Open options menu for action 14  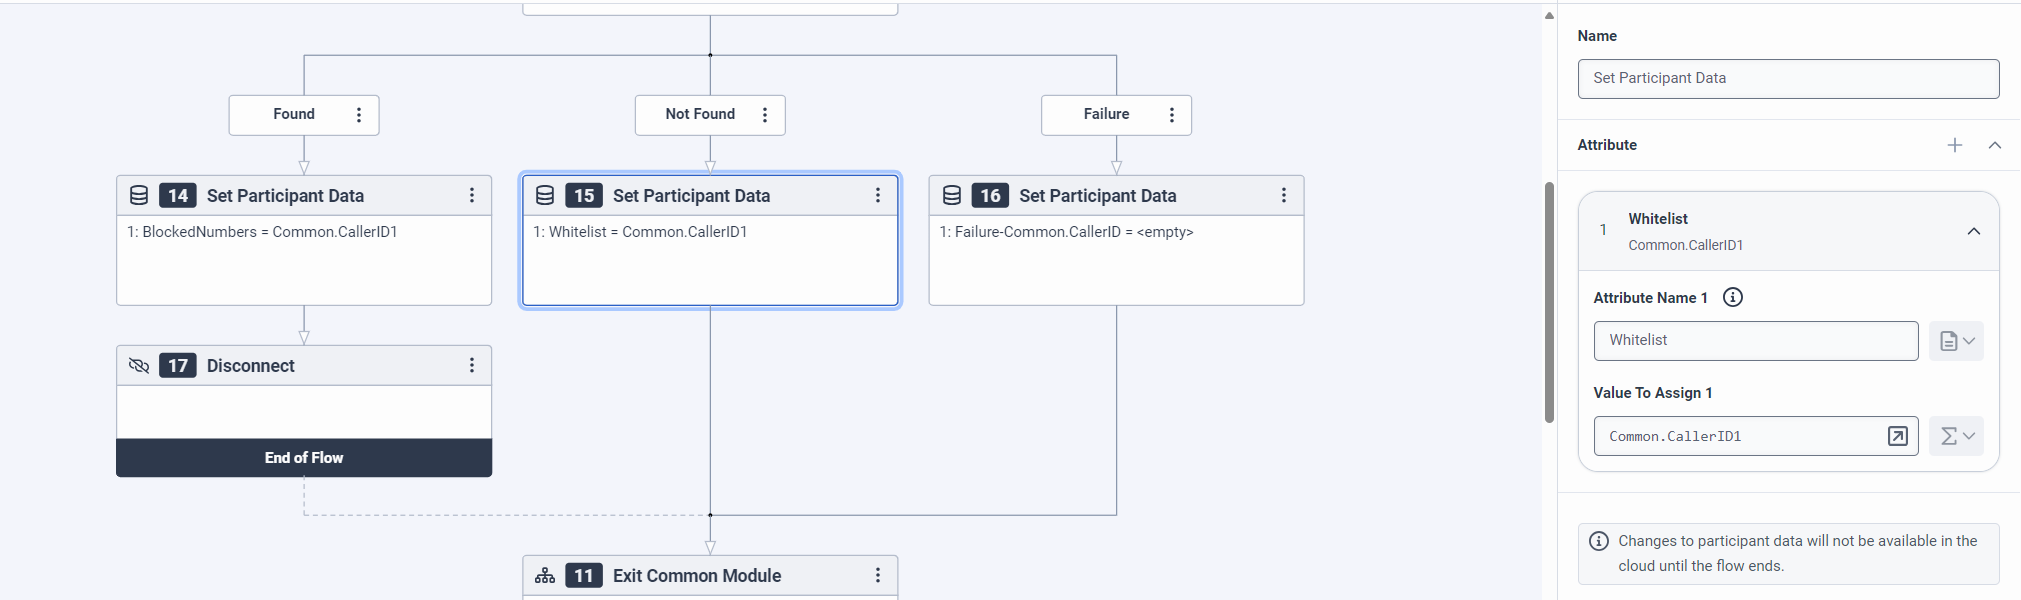472,196
